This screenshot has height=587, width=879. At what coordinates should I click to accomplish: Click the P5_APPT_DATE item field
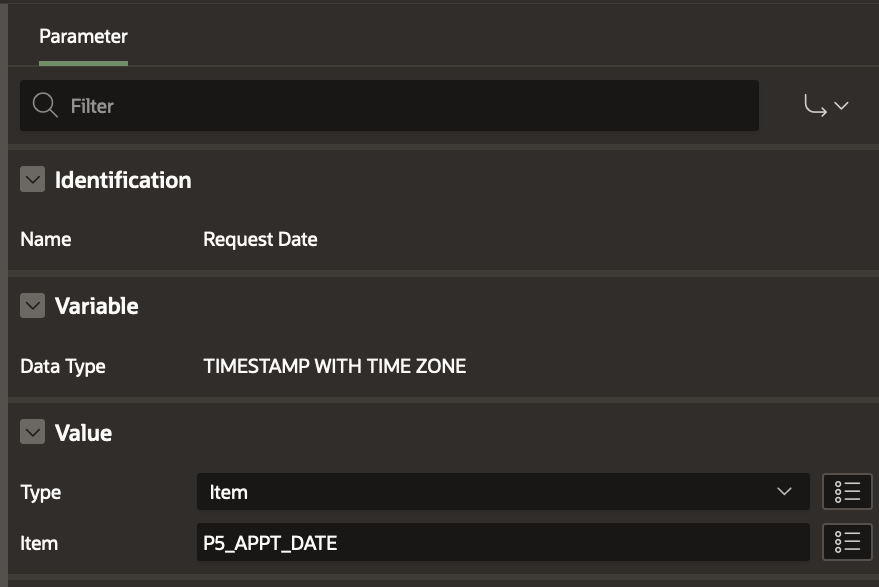(x=502, y=543)
